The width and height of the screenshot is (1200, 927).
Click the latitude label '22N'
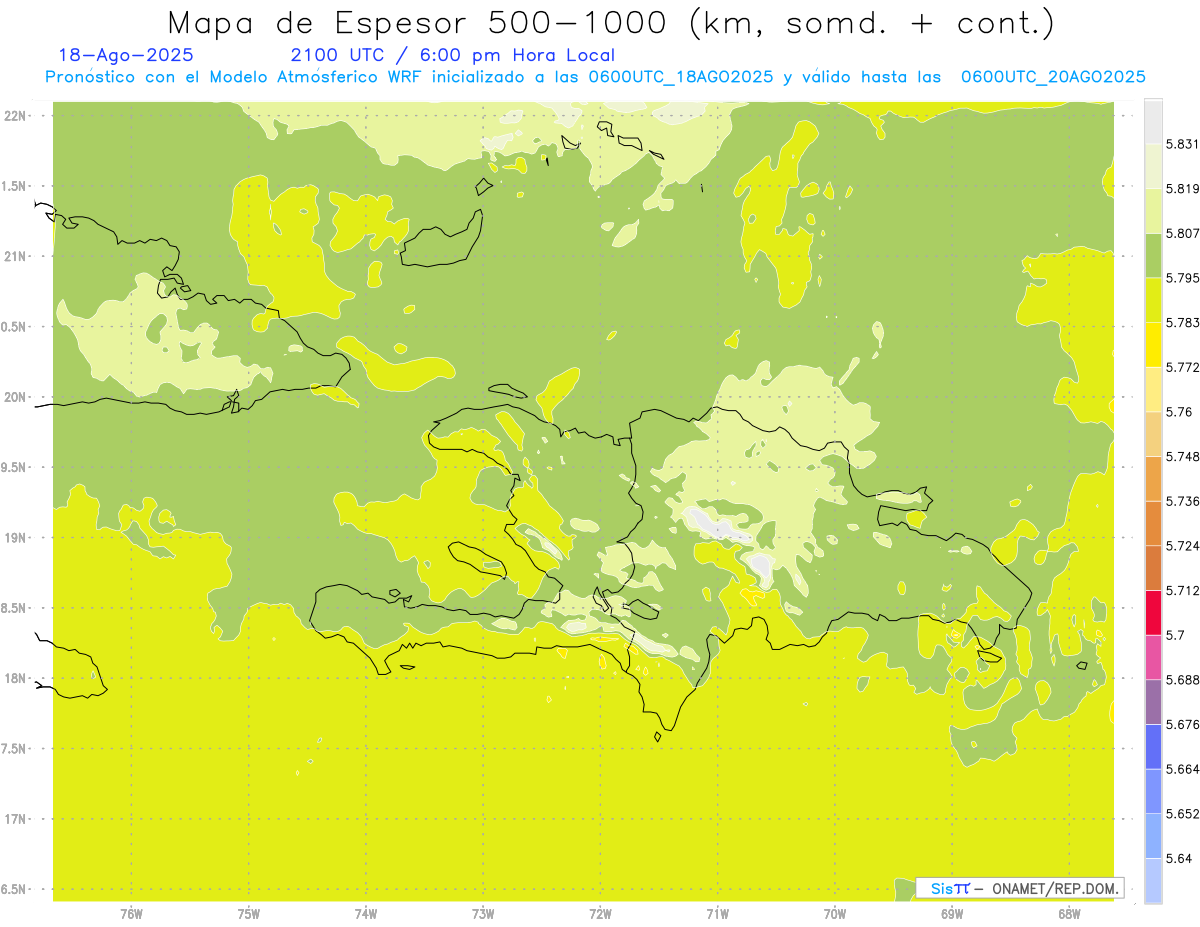(16, 116)
